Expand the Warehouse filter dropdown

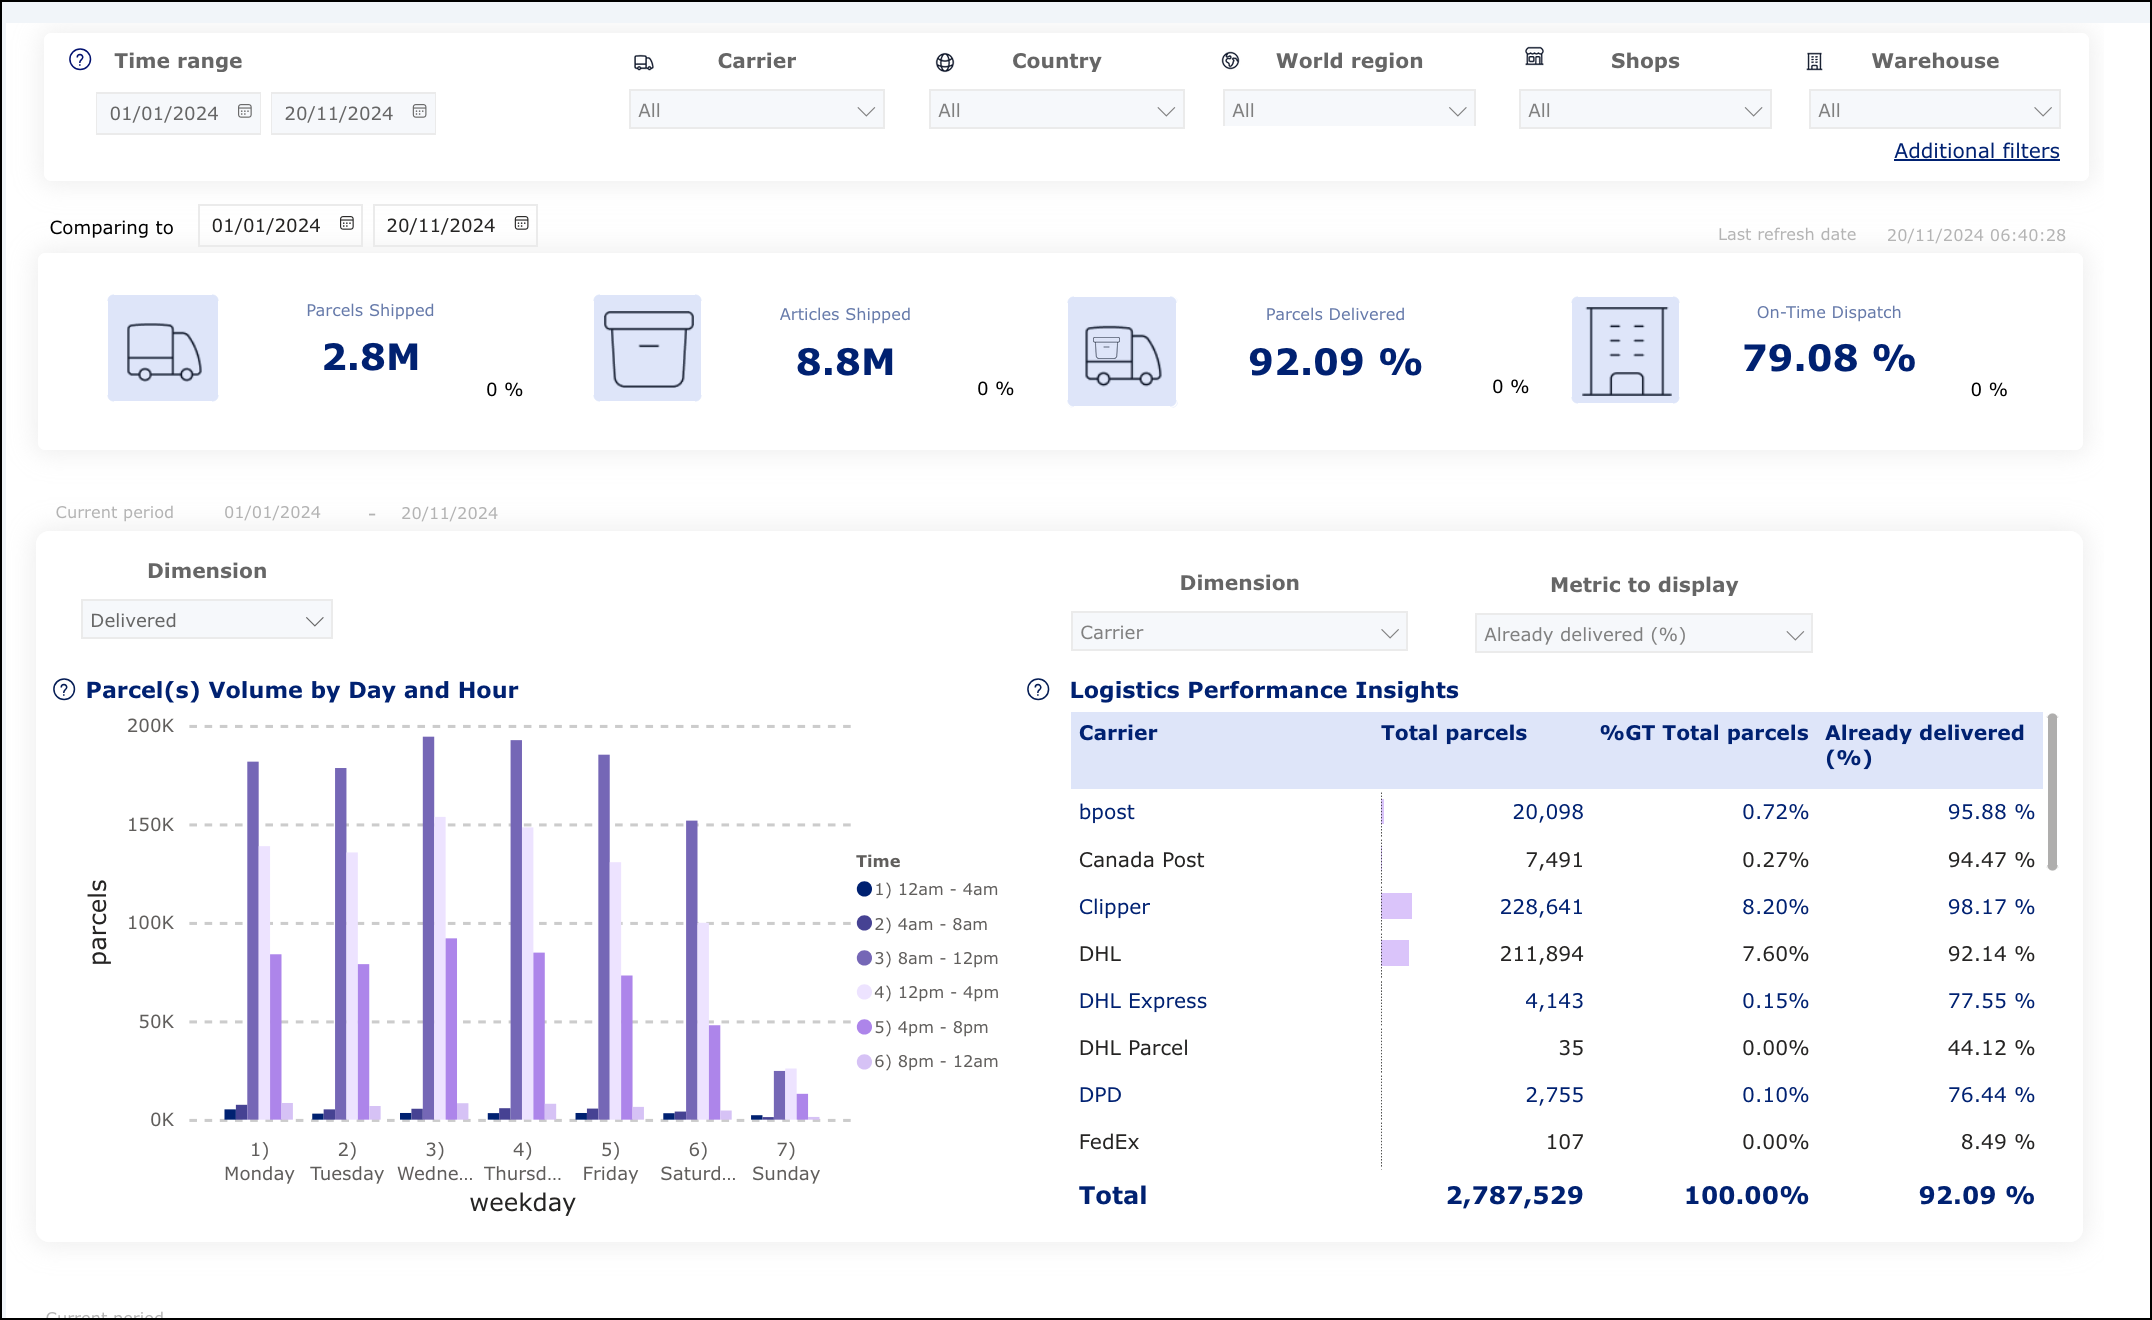pyautogui.click(x=1934, y=111)
